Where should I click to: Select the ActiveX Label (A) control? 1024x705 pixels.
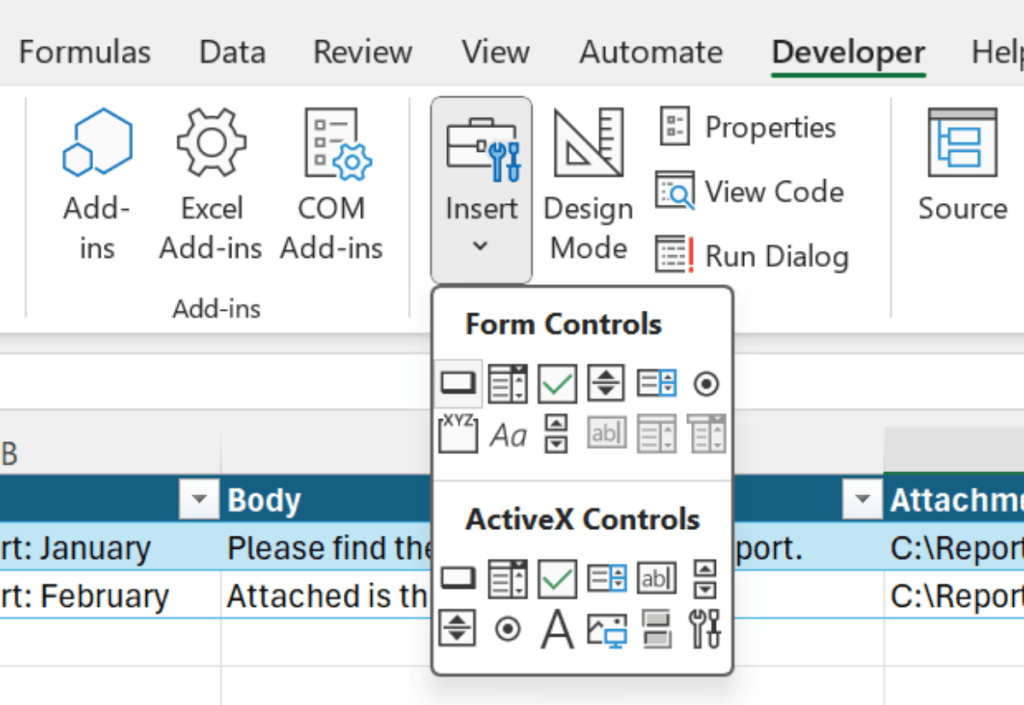click(557, 628)
